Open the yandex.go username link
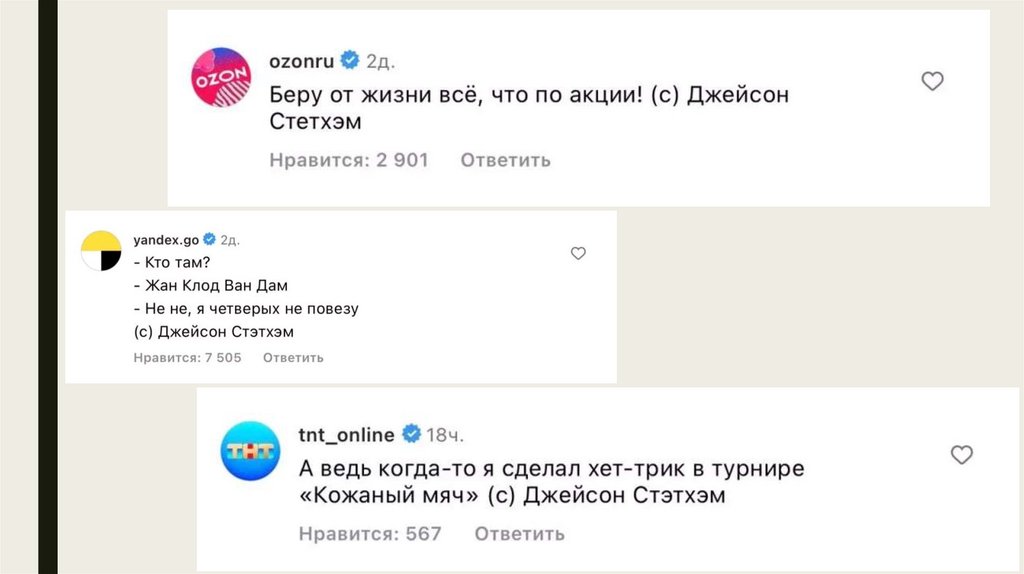1024x574 pixels. pyautogui.click(x=165, y=240)
